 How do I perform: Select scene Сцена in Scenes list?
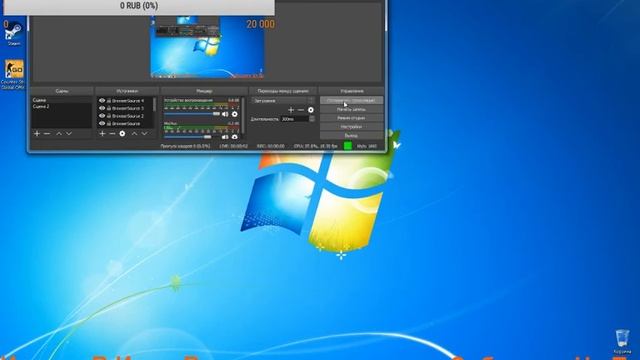click(61, 100)
